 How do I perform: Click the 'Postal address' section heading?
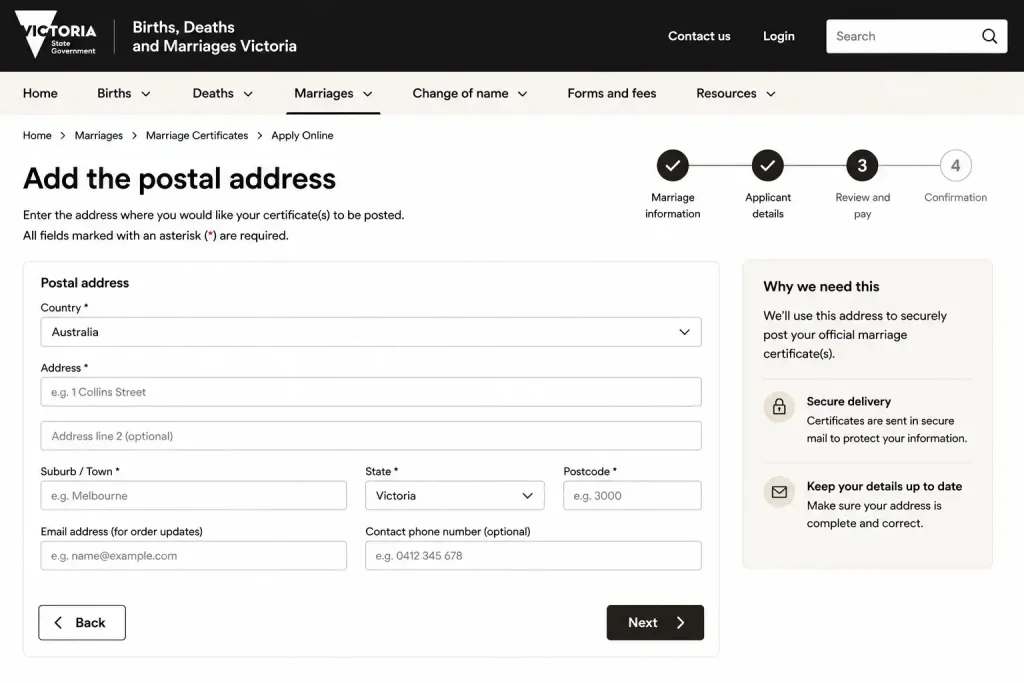pos(85,283)
